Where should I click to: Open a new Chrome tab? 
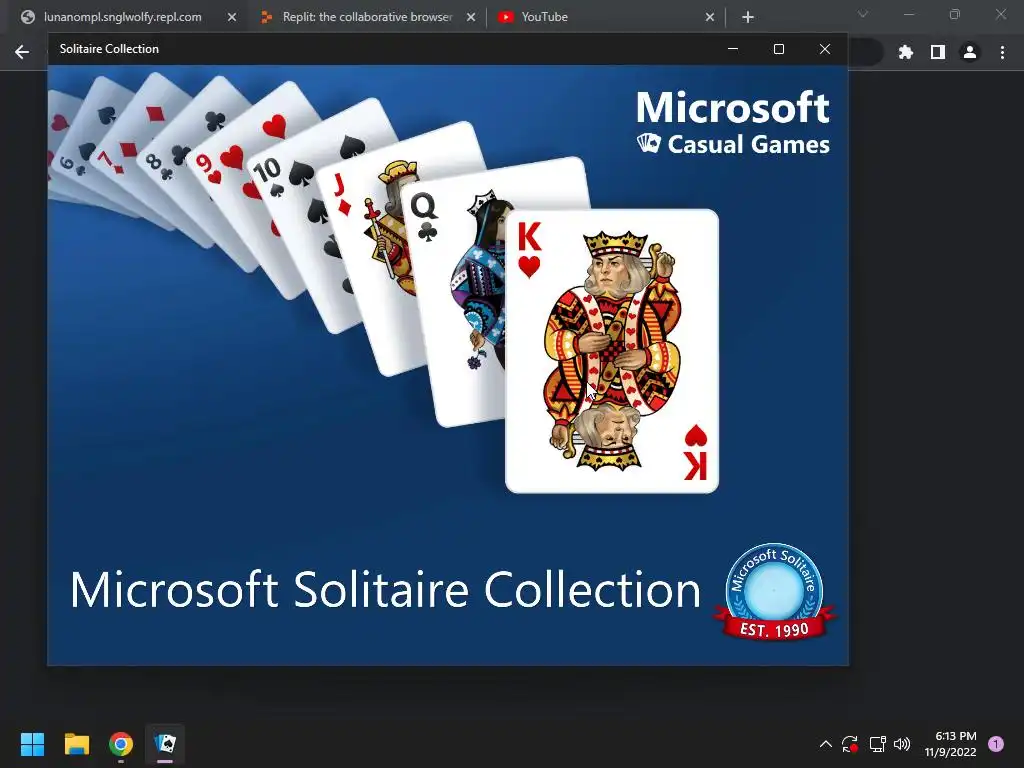click(748, 18)
